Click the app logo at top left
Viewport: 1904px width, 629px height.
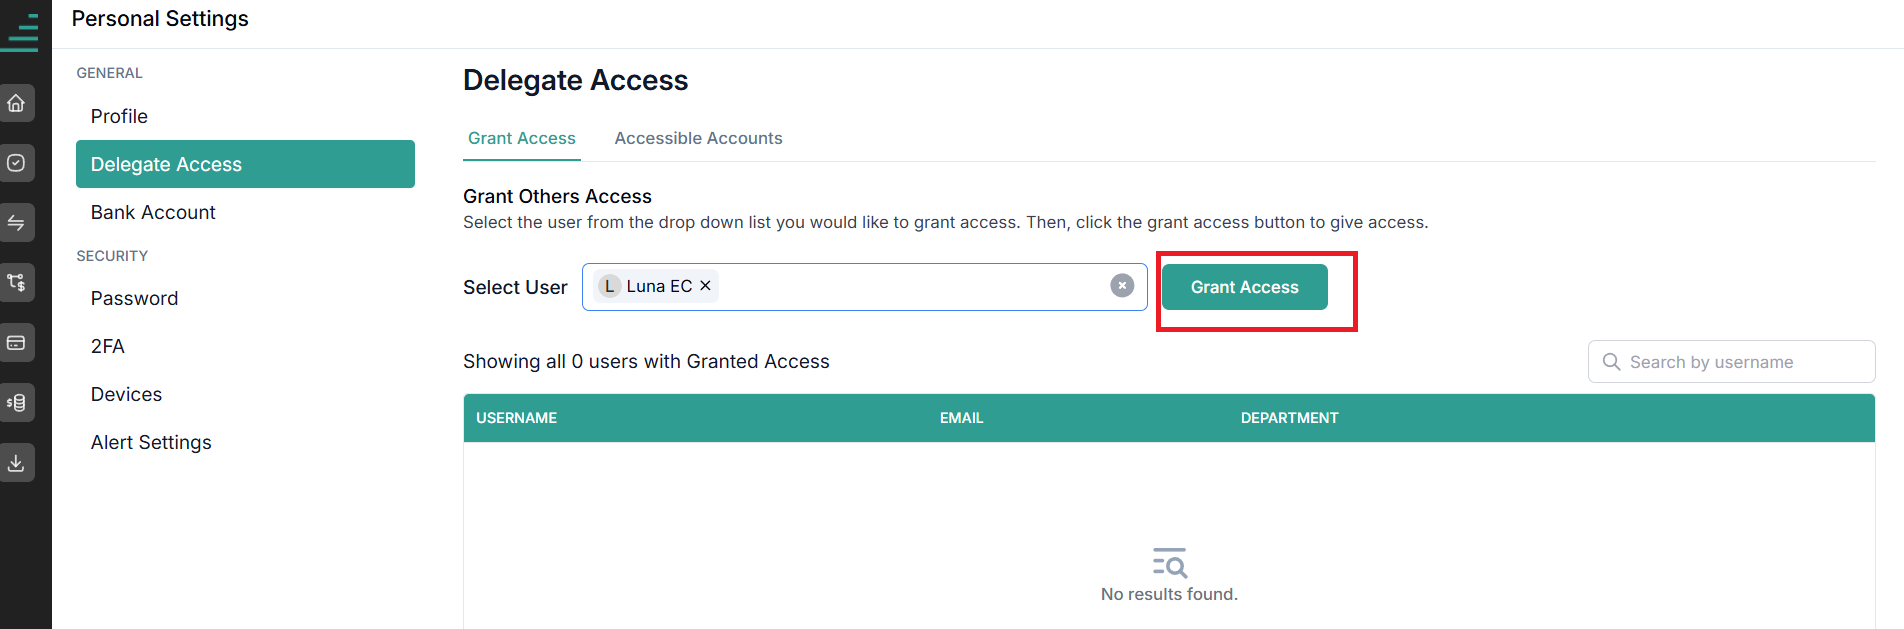pos(20,32)
